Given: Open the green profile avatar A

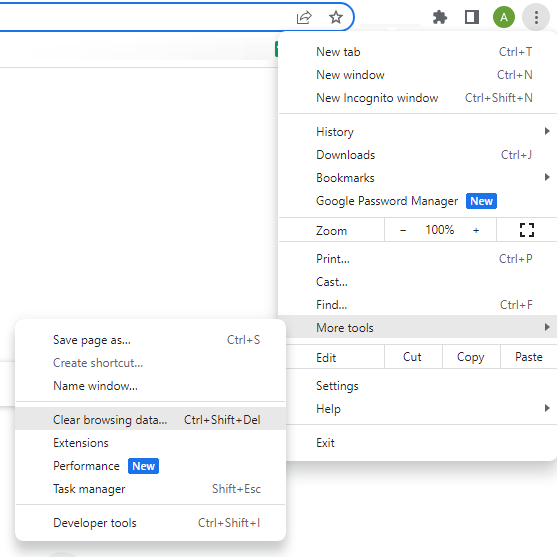Looking at the screenshot, I should point(504,17).
